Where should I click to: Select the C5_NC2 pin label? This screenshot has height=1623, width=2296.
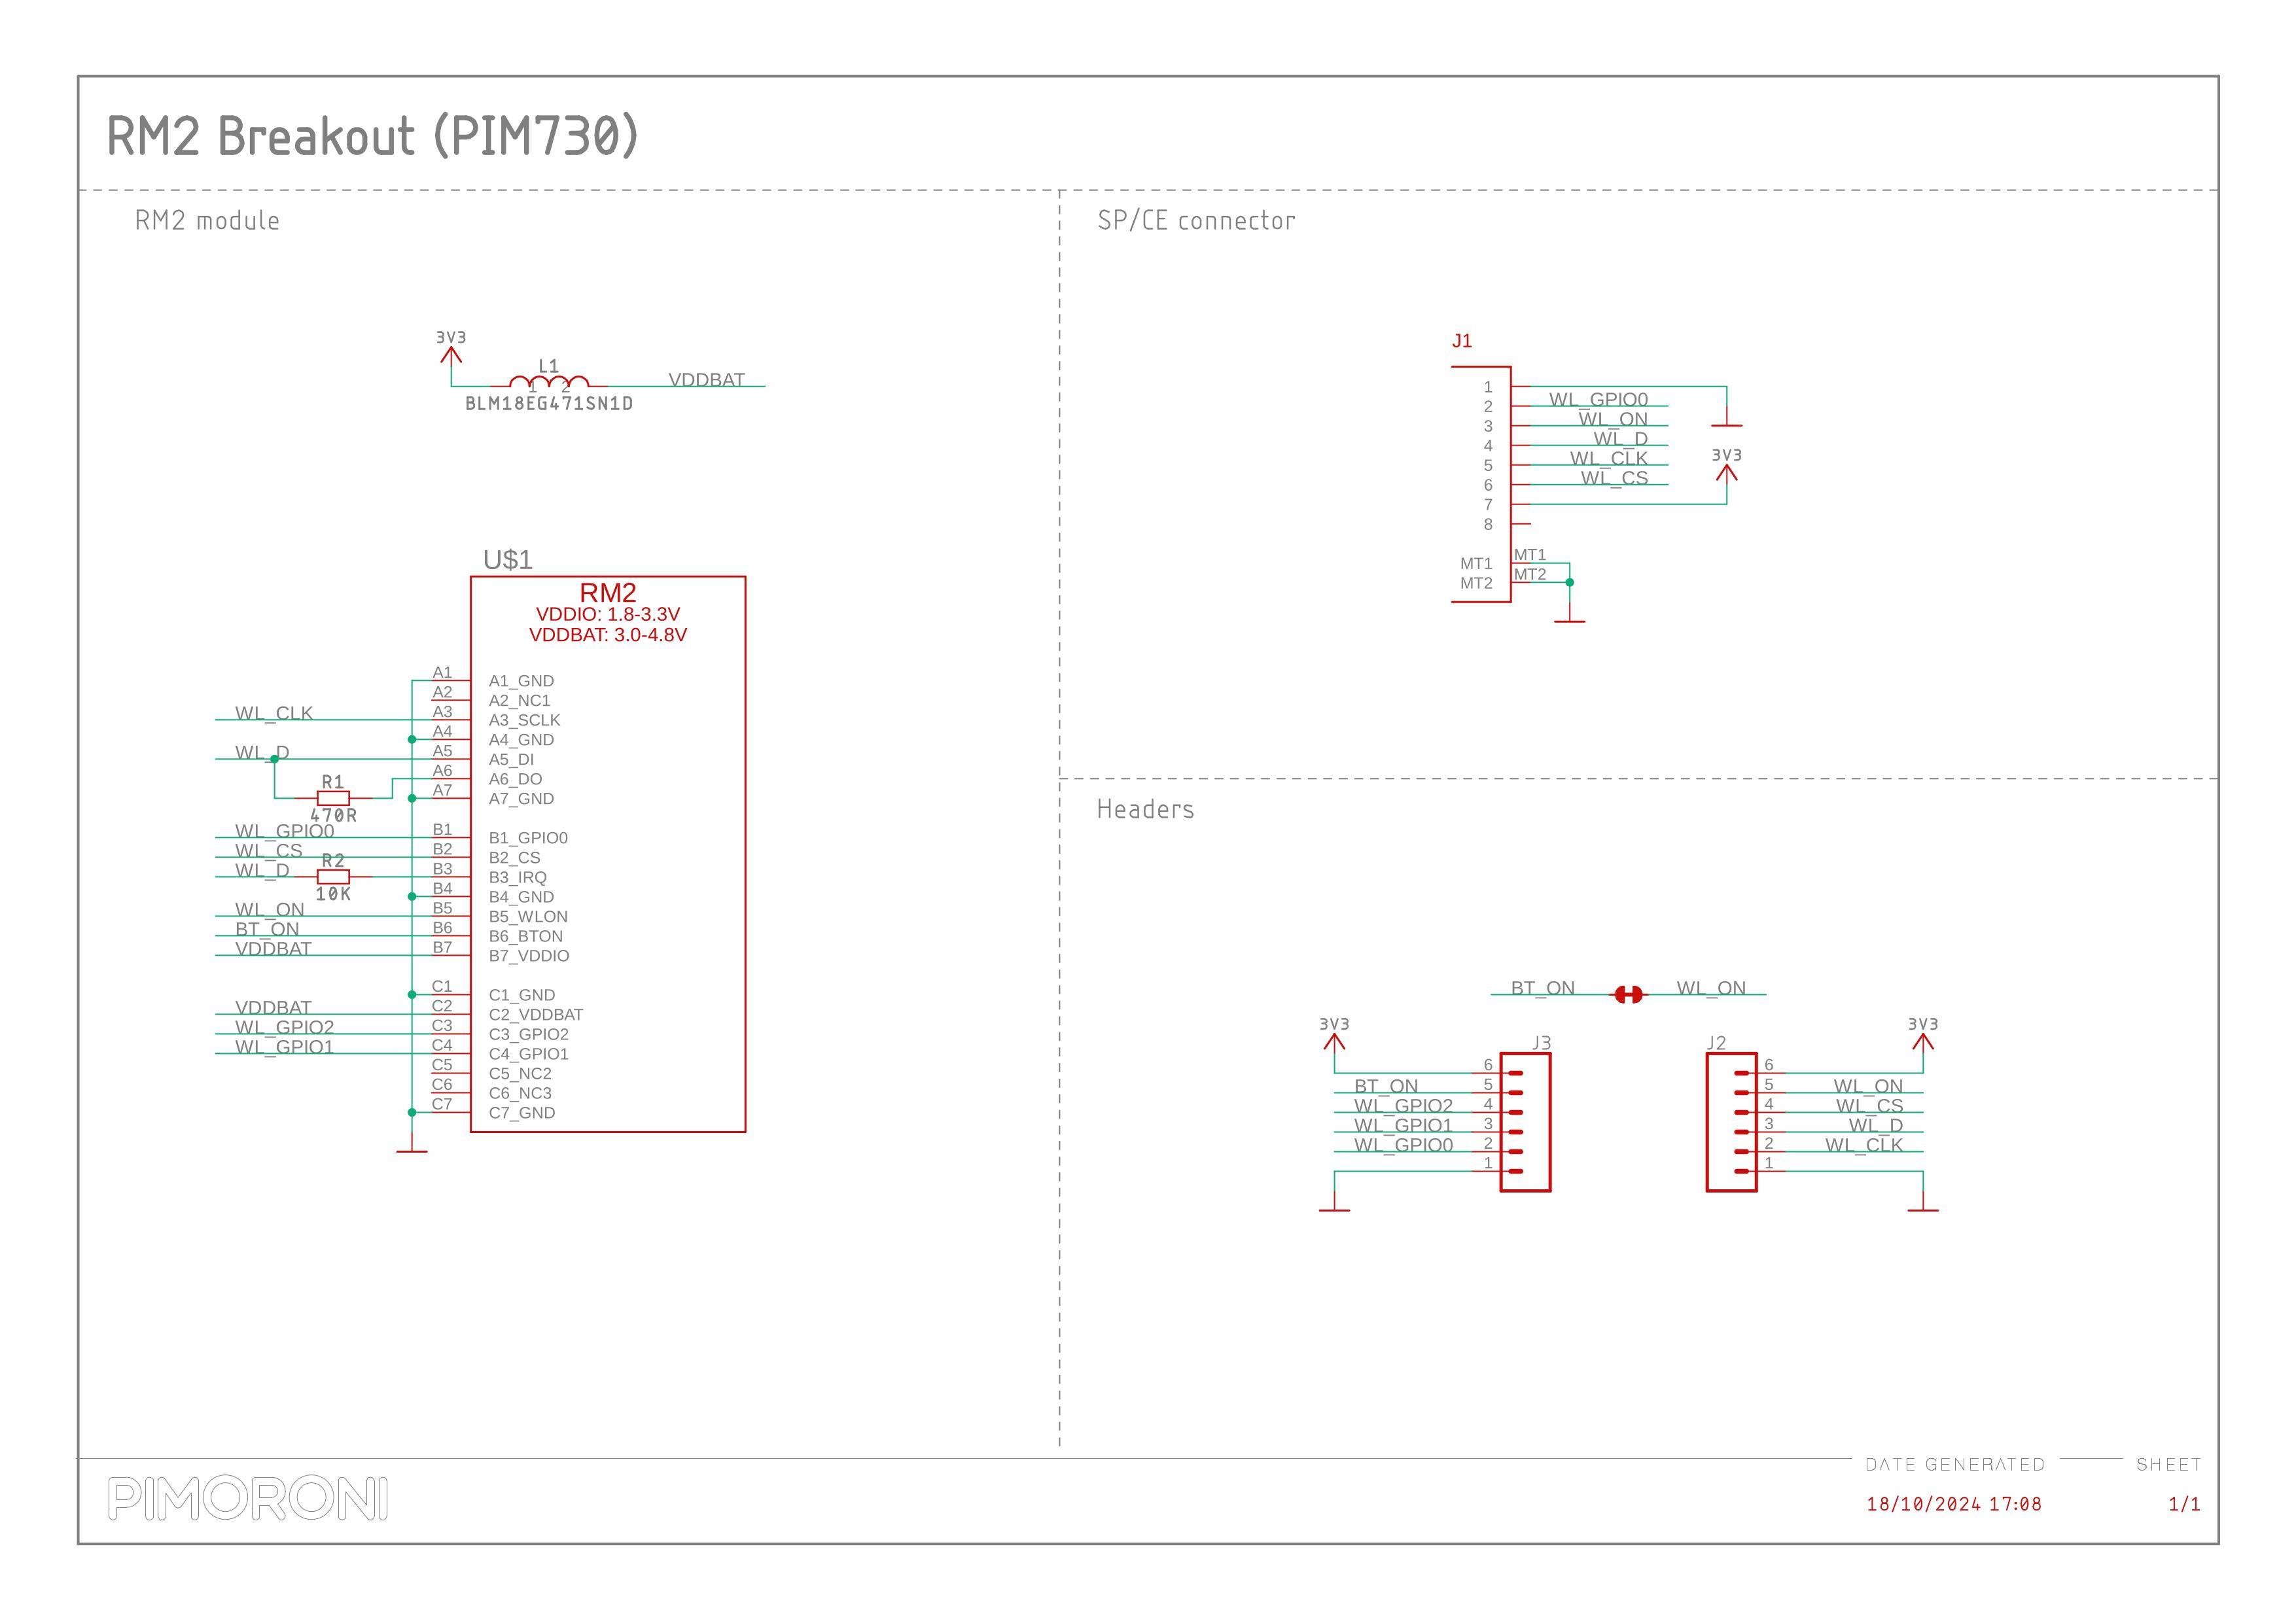(520, 1073)
